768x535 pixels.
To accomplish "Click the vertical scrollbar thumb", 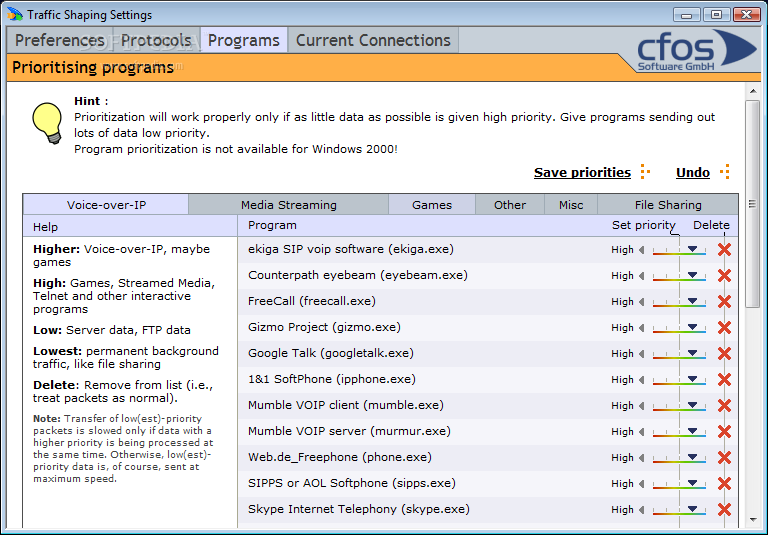I will [752, 204].
